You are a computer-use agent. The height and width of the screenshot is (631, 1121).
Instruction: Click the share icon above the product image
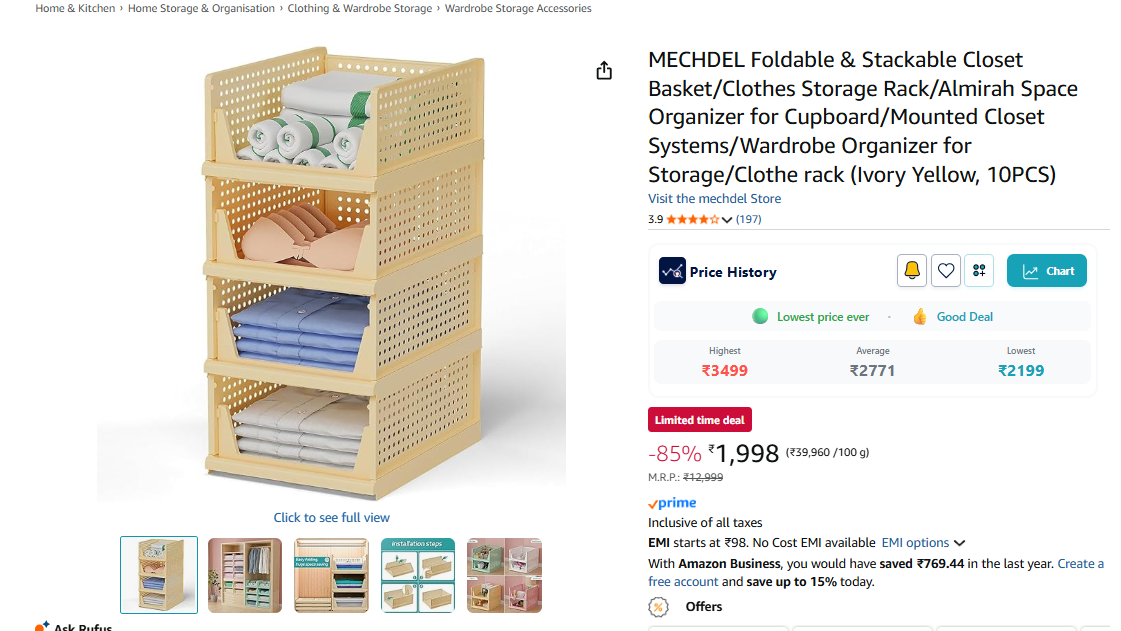point(604,70)
